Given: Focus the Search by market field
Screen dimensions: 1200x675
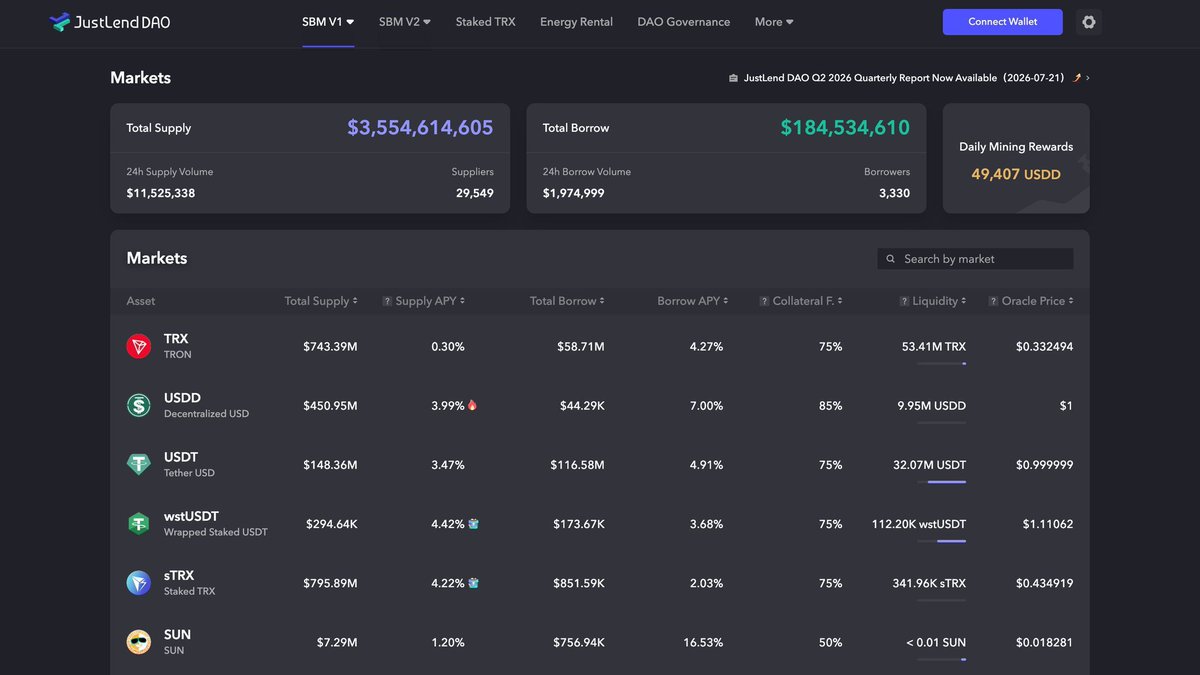Looking at the screenshot, I should 975,259.
